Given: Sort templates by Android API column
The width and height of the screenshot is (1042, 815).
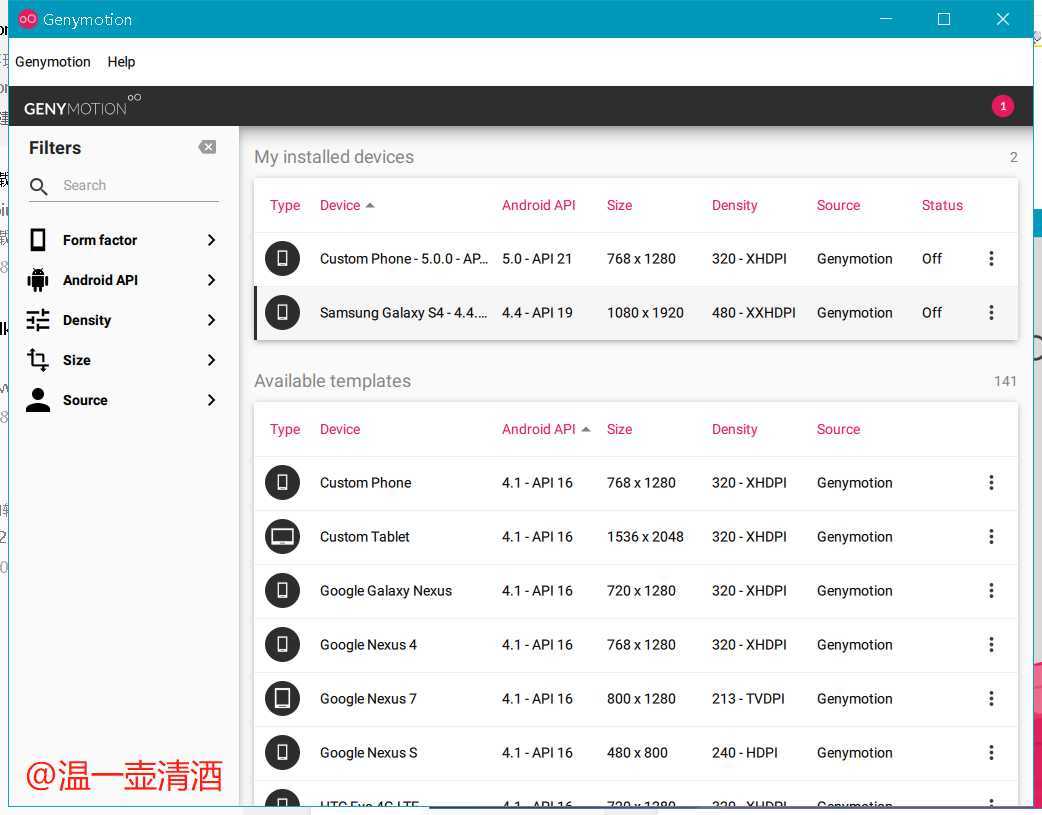Looking at the screenshot, I should click(x=546, y=429).
